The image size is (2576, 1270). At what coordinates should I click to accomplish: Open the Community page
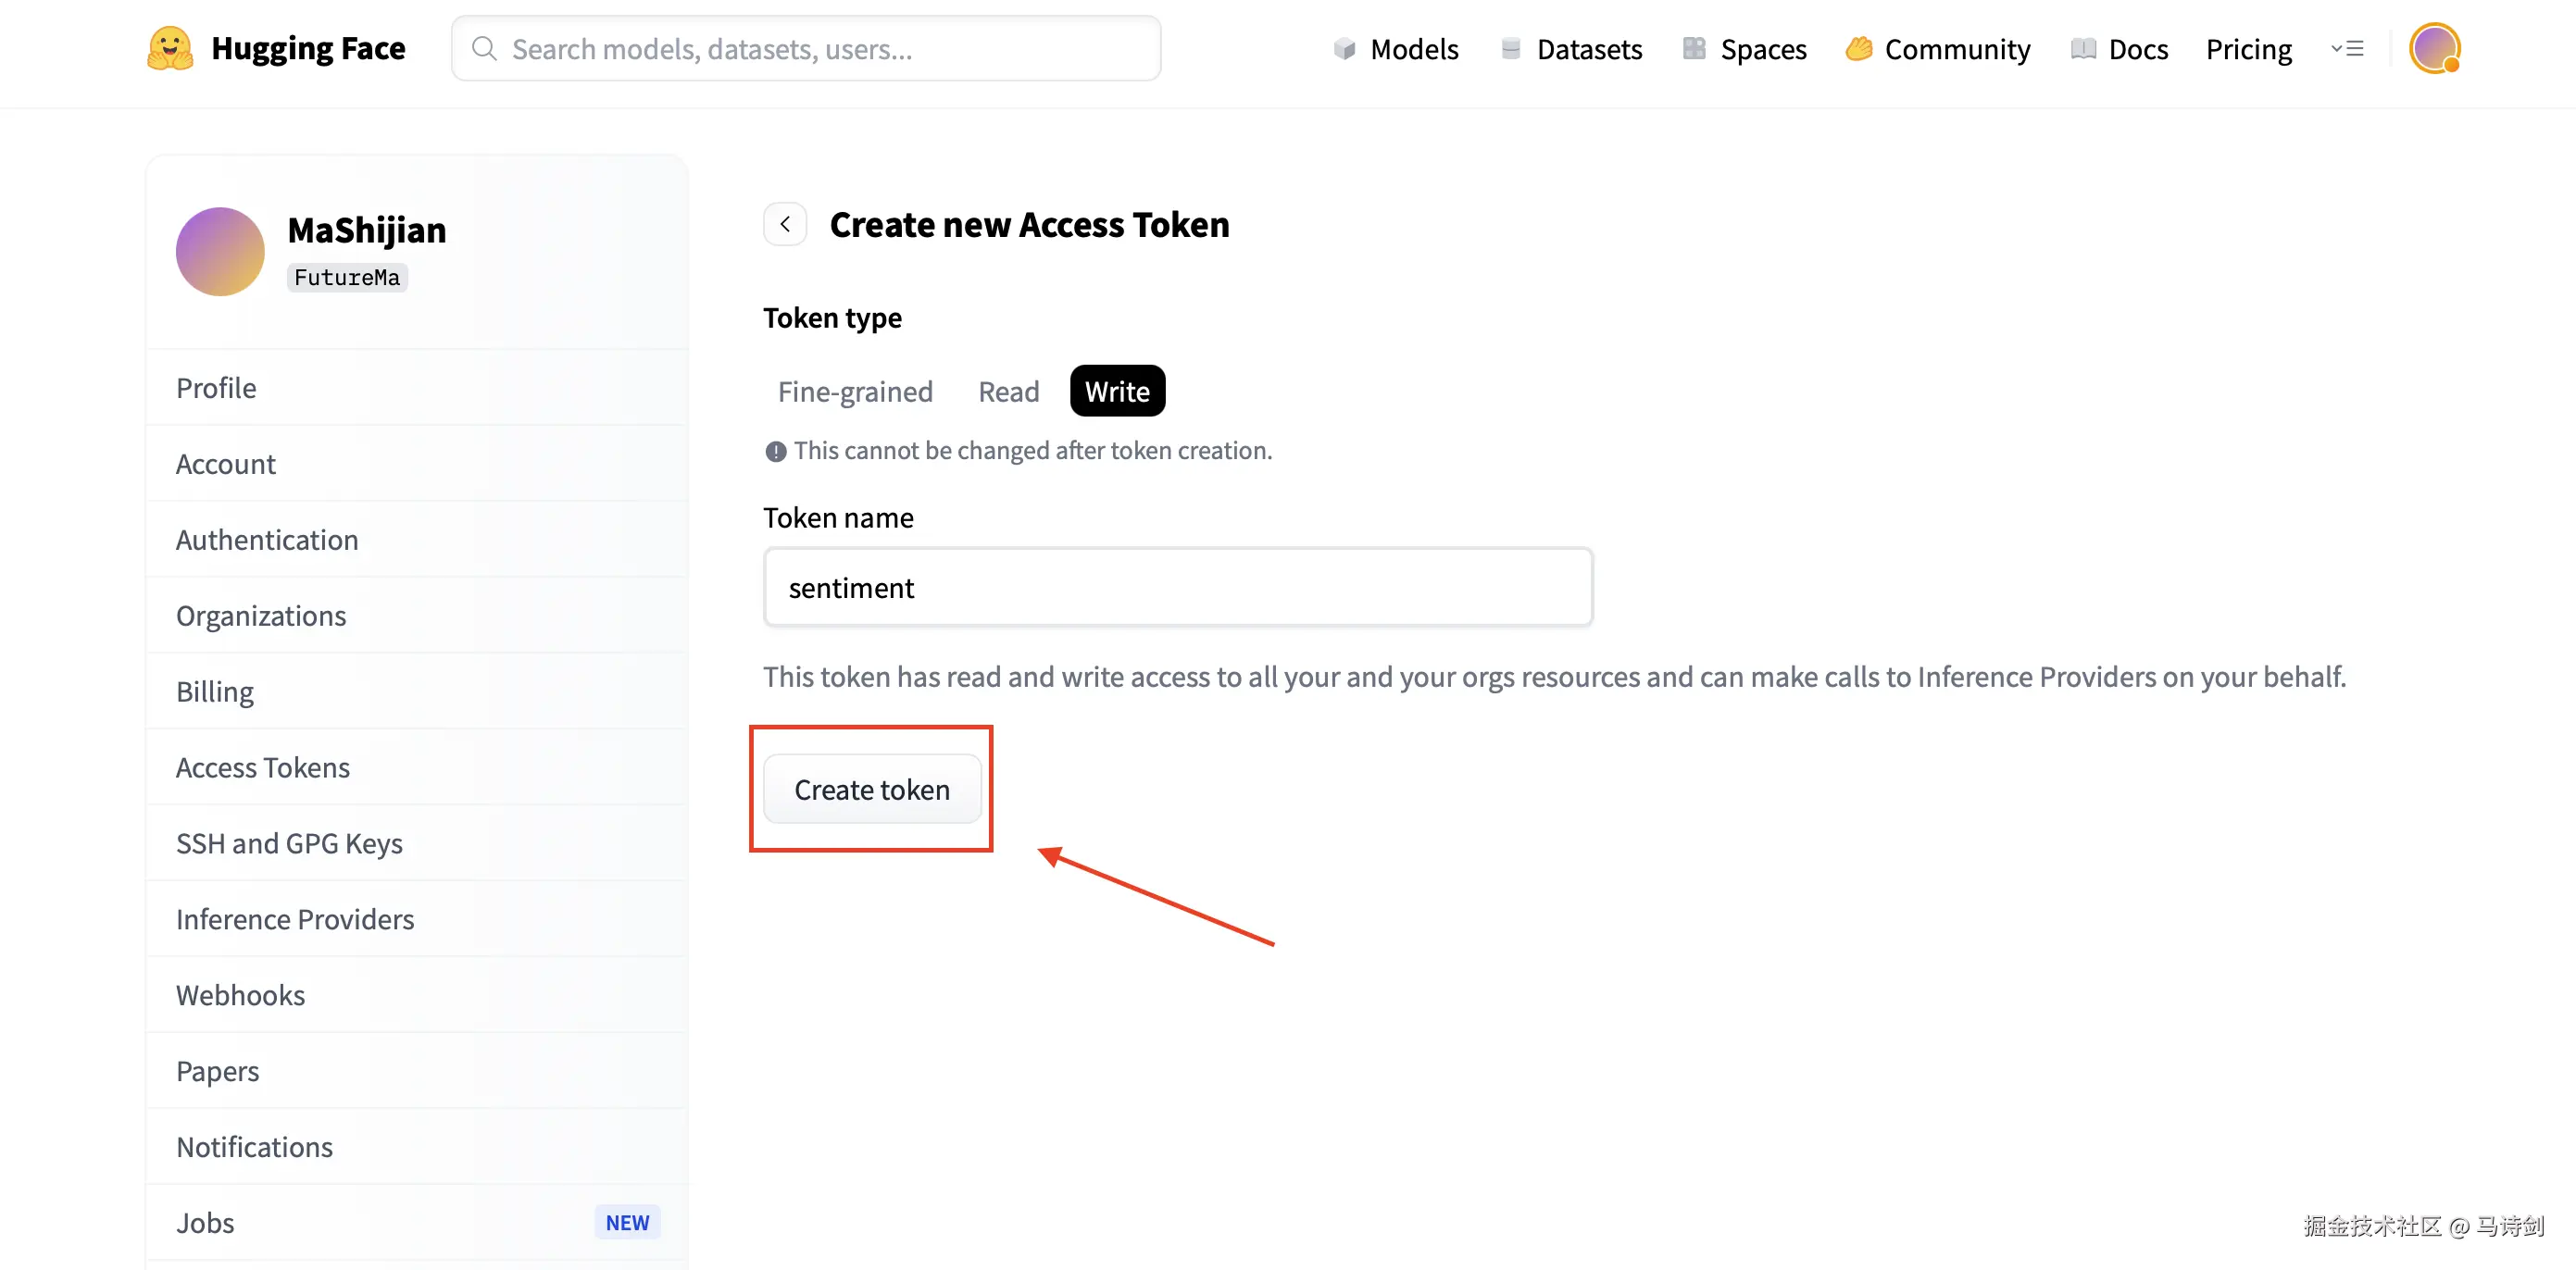(x=1938, y=49)
